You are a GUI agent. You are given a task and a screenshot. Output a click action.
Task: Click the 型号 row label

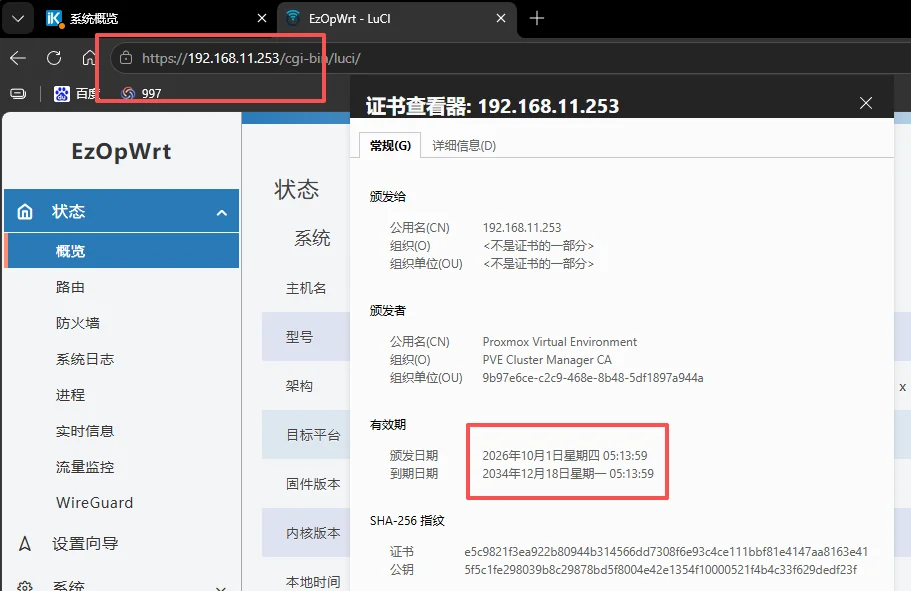[x=299, y=337]
